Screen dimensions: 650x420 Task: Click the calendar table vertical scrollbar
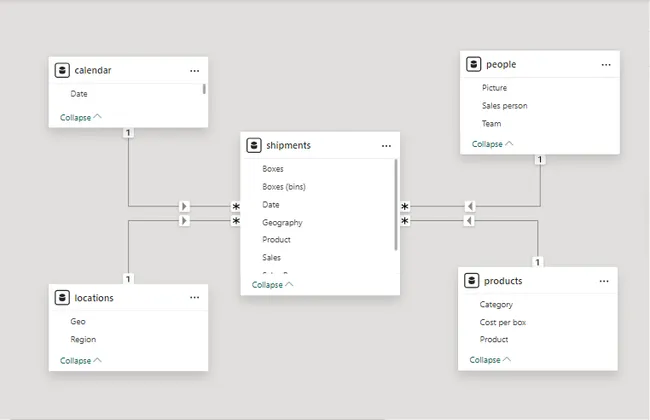(x=204, y=89)
